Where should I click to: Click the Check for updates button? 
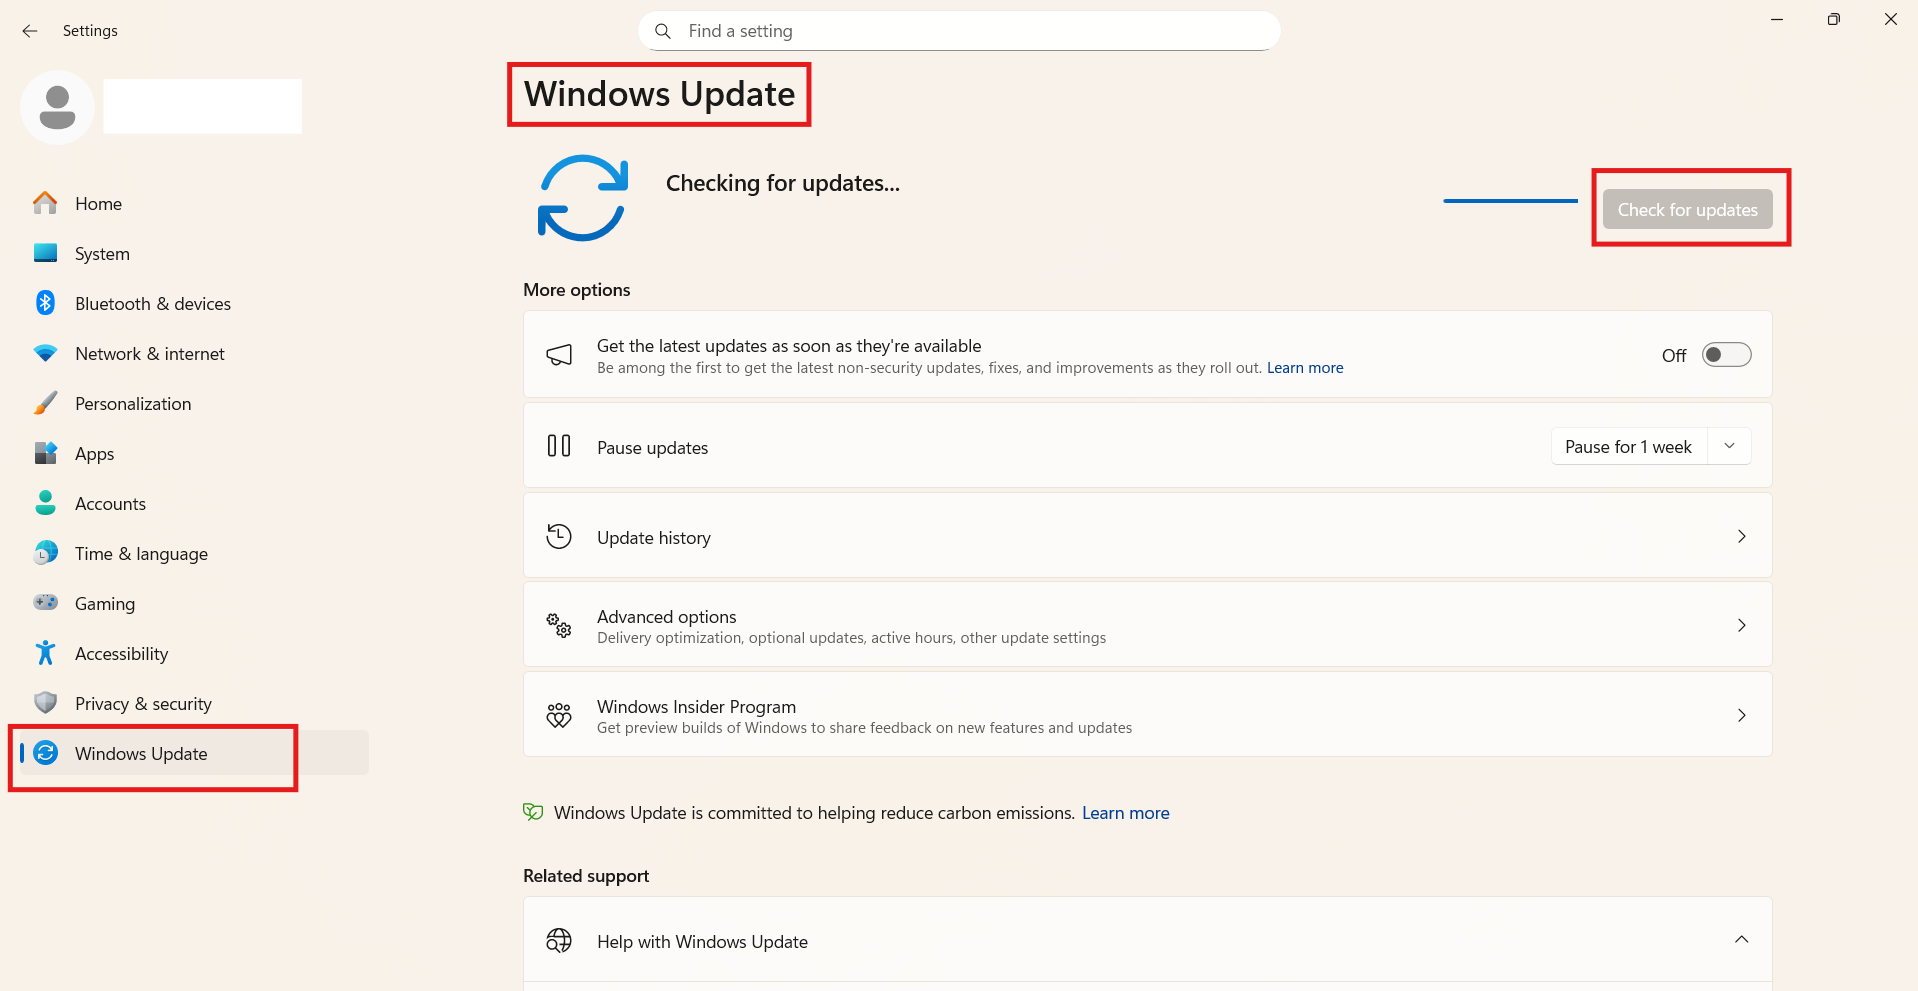1687,209
